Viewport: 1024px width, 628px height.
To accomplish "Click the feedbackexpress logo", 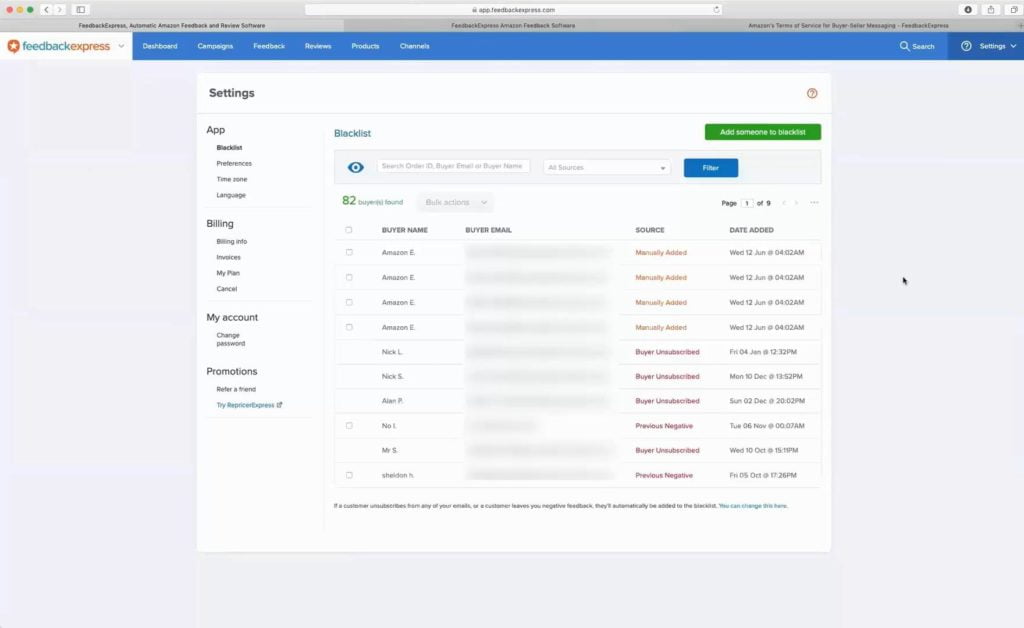I will click(x=59, y=46).
